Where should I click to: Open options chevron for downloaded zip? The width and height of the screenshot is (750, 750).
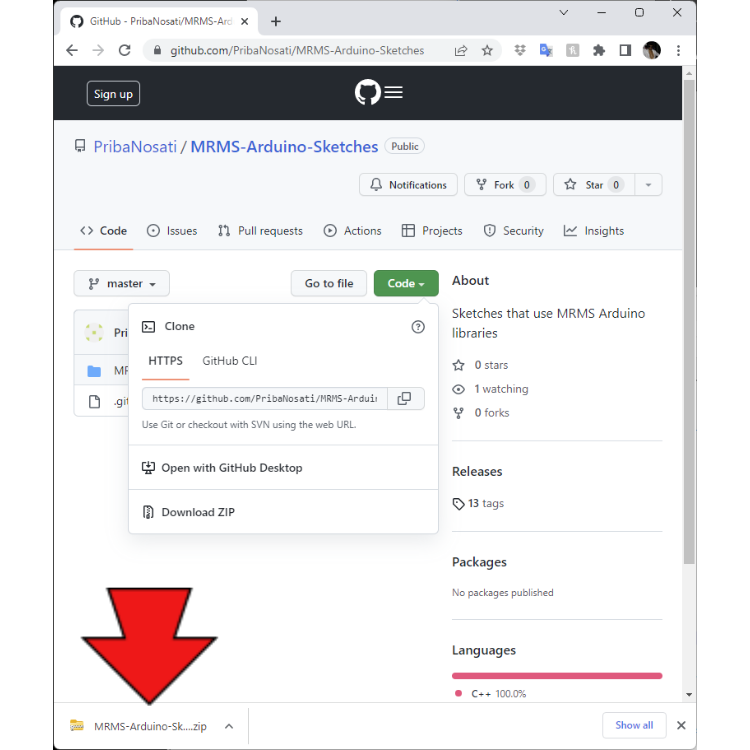pos(229,726)
